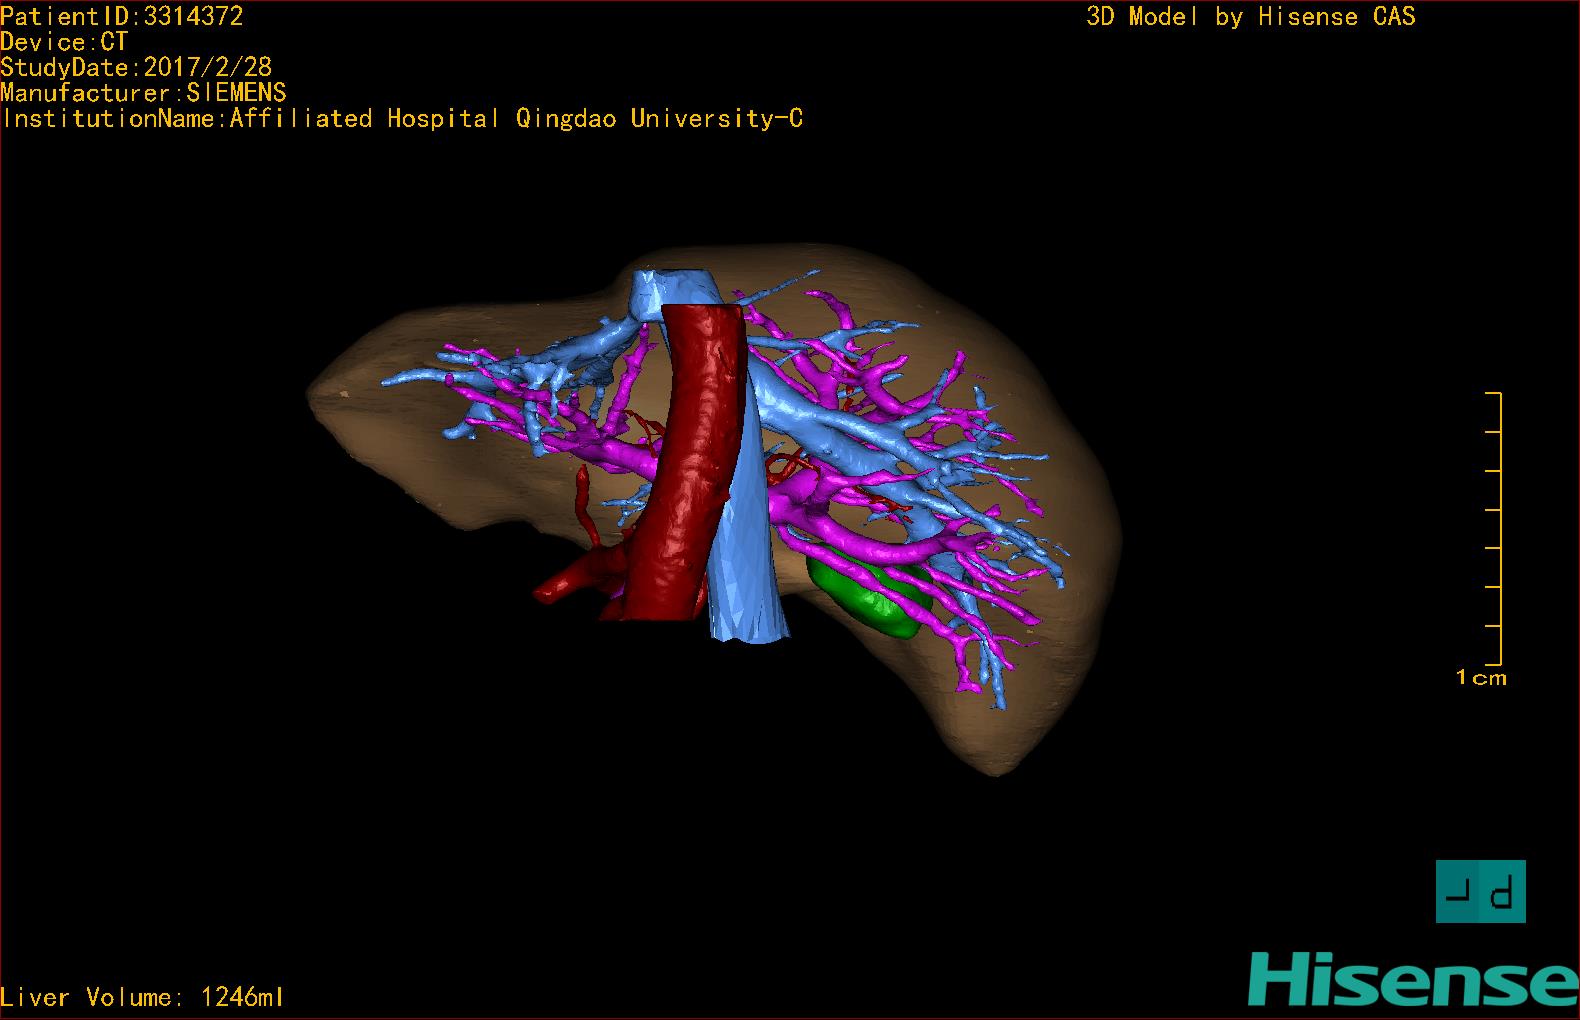Image resolution: width=1580 pixels, height=1020 pixels.
Task: Click the "StudyDate:2017/2/28" text
Action: coord(136,67)
